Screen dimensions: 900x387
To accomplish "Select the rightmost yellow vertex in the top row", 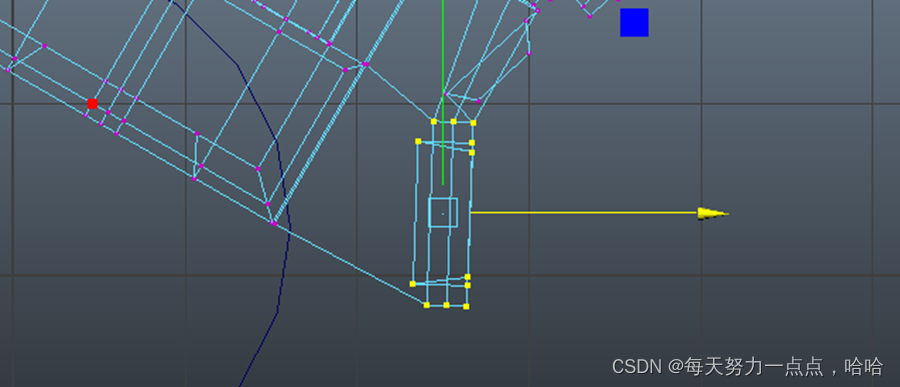I will [474, 122].
